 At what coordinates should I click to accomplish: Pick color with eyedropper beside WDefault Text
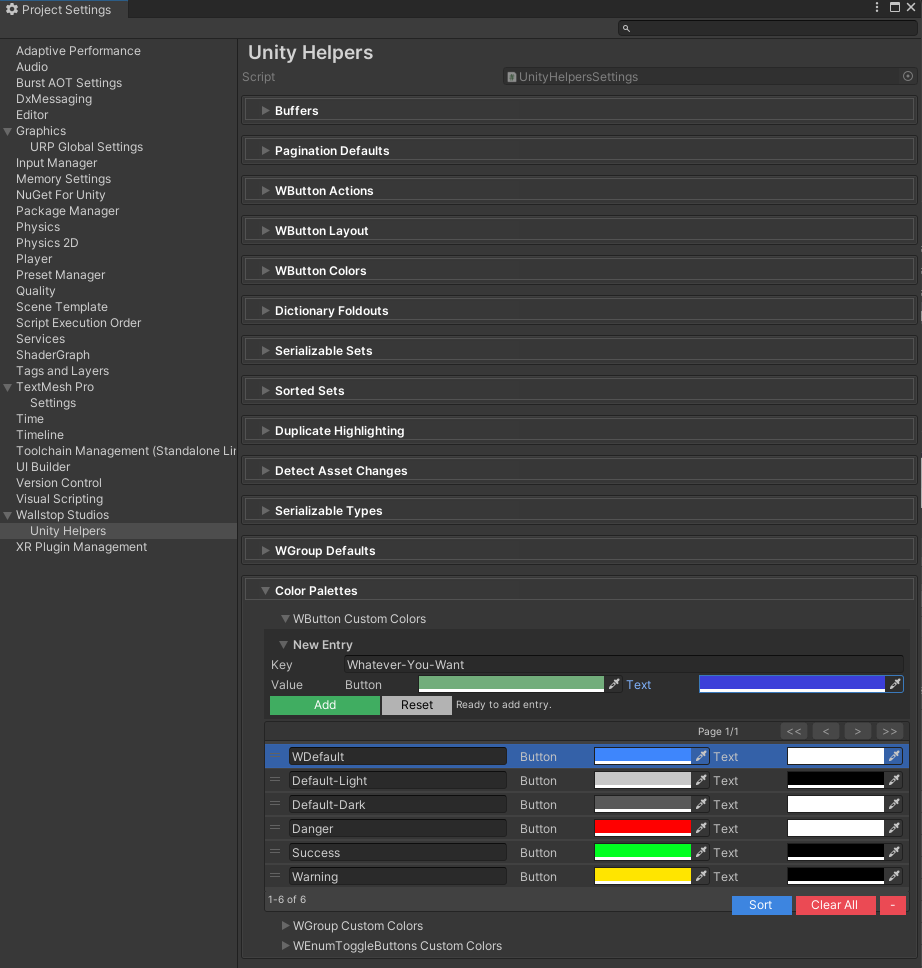pyautogui.click(x=893, y=756)
